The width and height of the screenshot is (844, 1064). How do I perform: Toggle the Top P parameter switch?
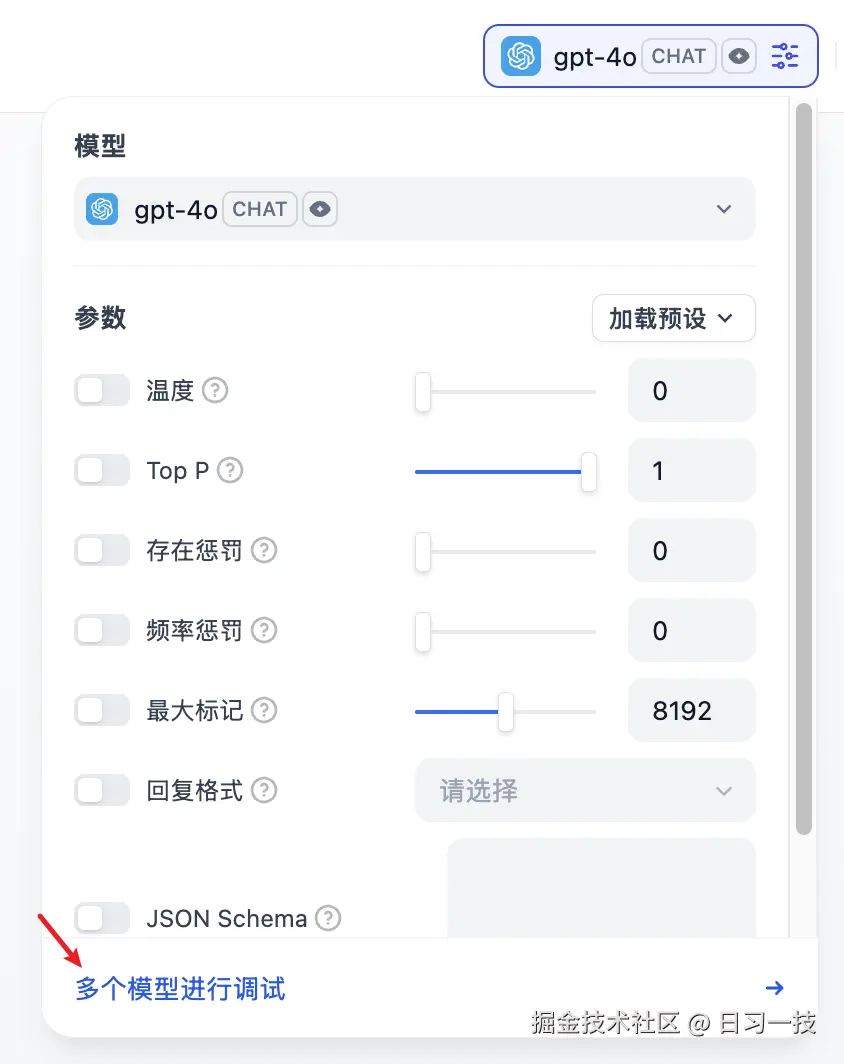pyautogui.click(x=102, y=470)
